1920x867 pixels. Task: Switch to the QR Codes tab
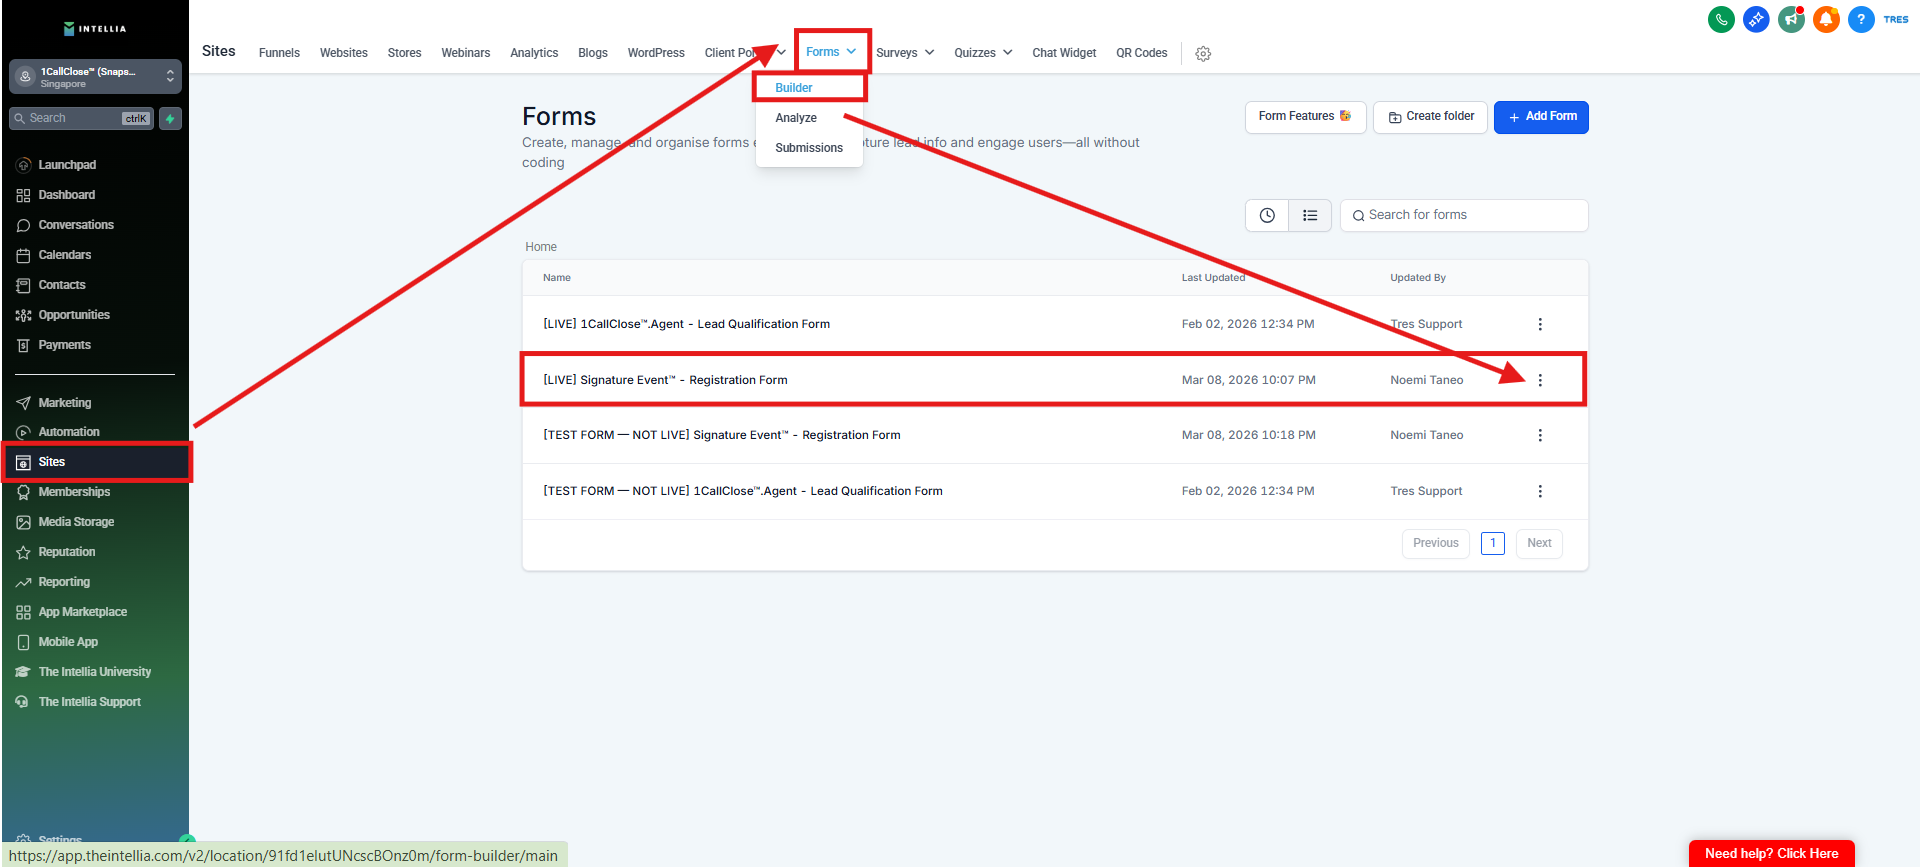1142,53
